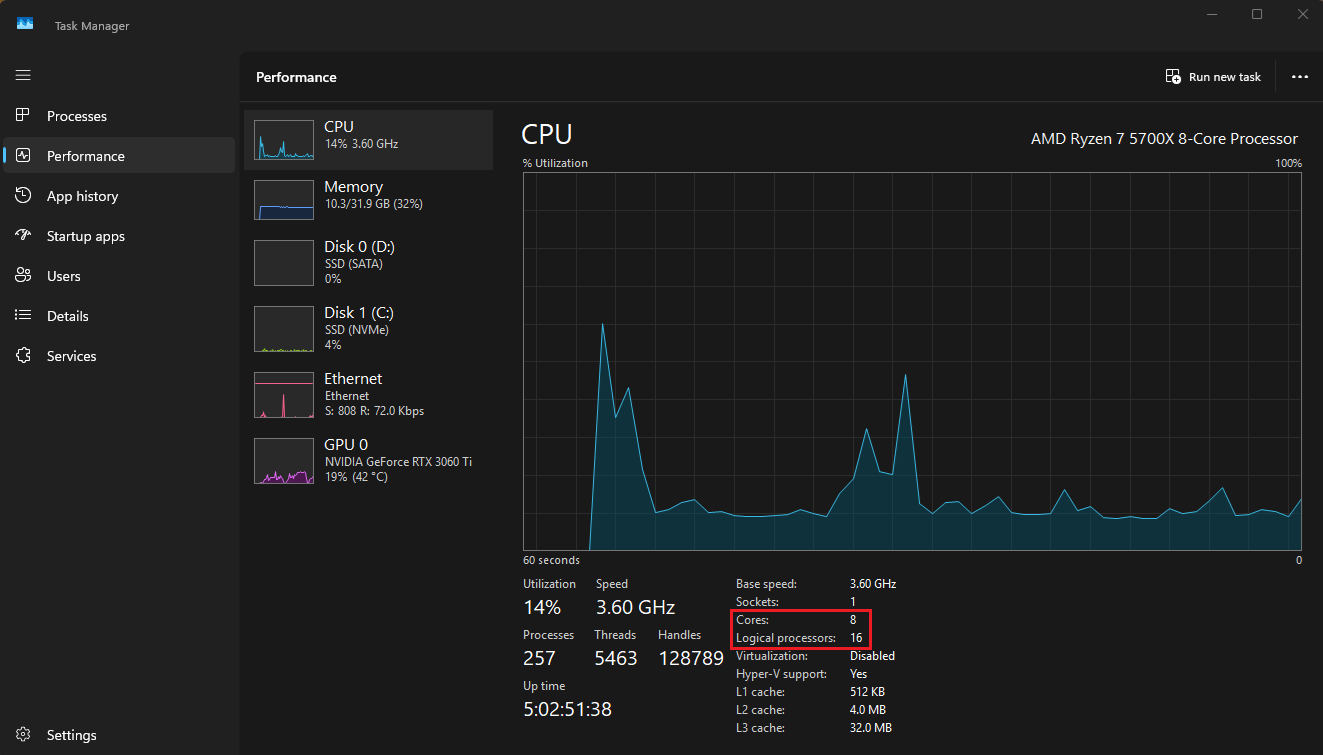The width and height of the screenshot is (1323, 755).
Task: Select the Memory graph thumbnail
Action: [x=284, y=200]
